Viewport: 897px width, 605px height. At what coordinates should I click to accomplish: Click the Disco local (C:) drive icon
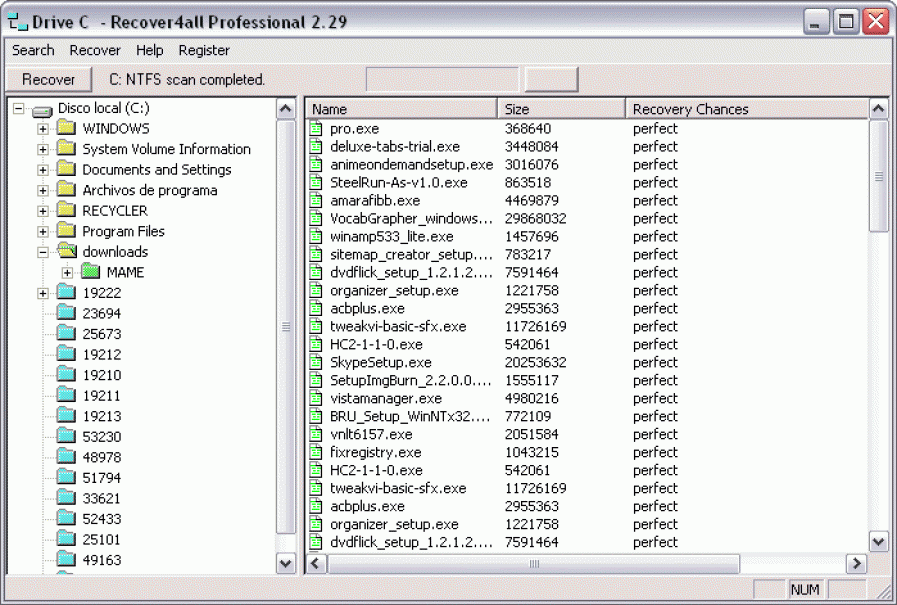coord(42,109)
